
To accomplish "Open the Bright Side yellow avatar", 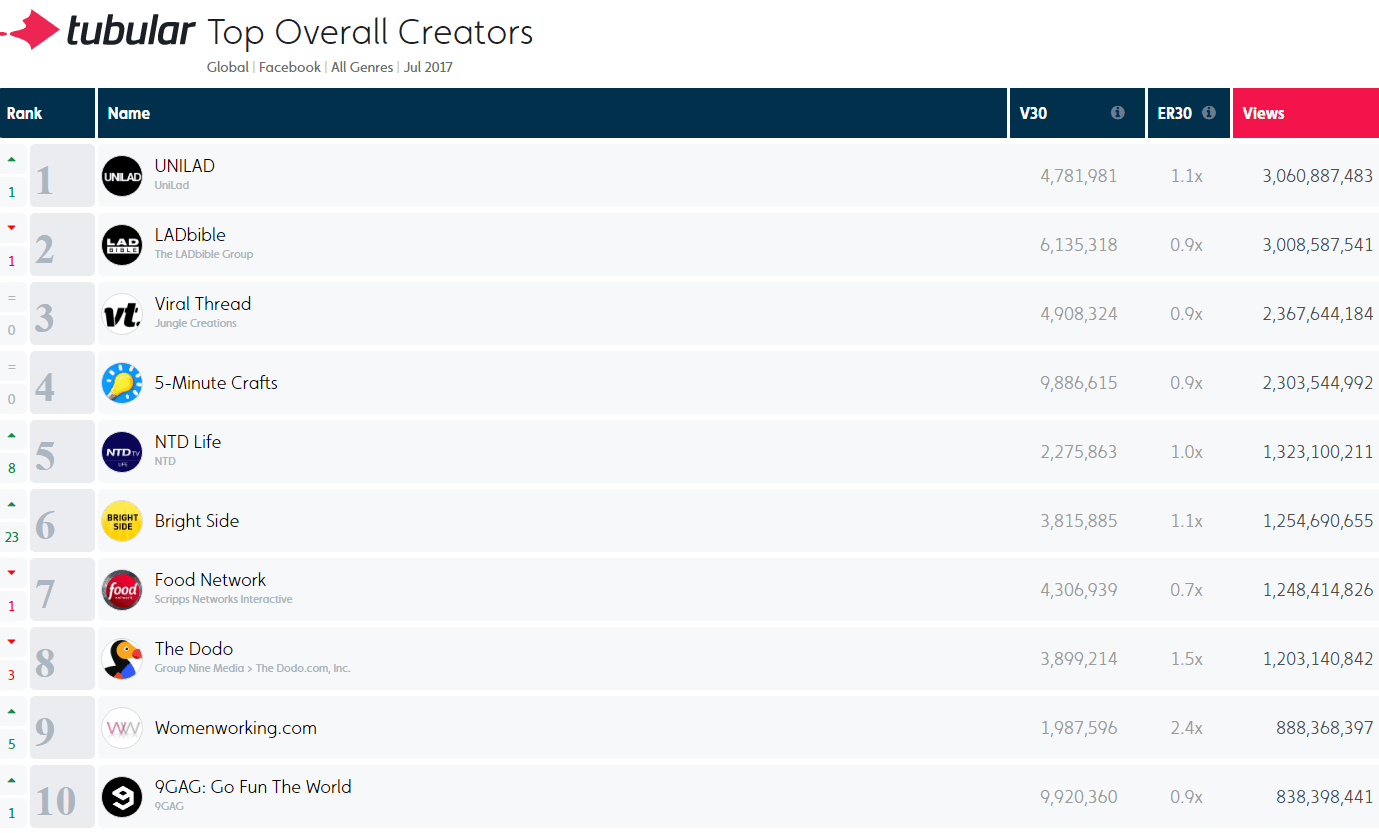I will pos(122,521).
